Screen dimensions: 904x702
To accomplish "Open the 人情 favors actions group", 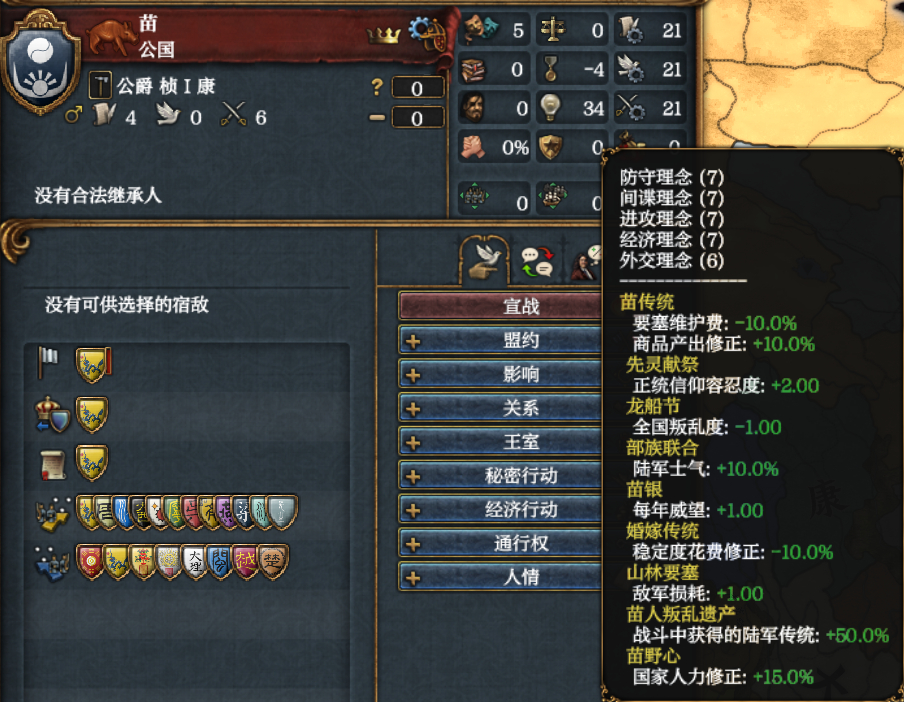I will pyautogui.click(x=500, y=577).
